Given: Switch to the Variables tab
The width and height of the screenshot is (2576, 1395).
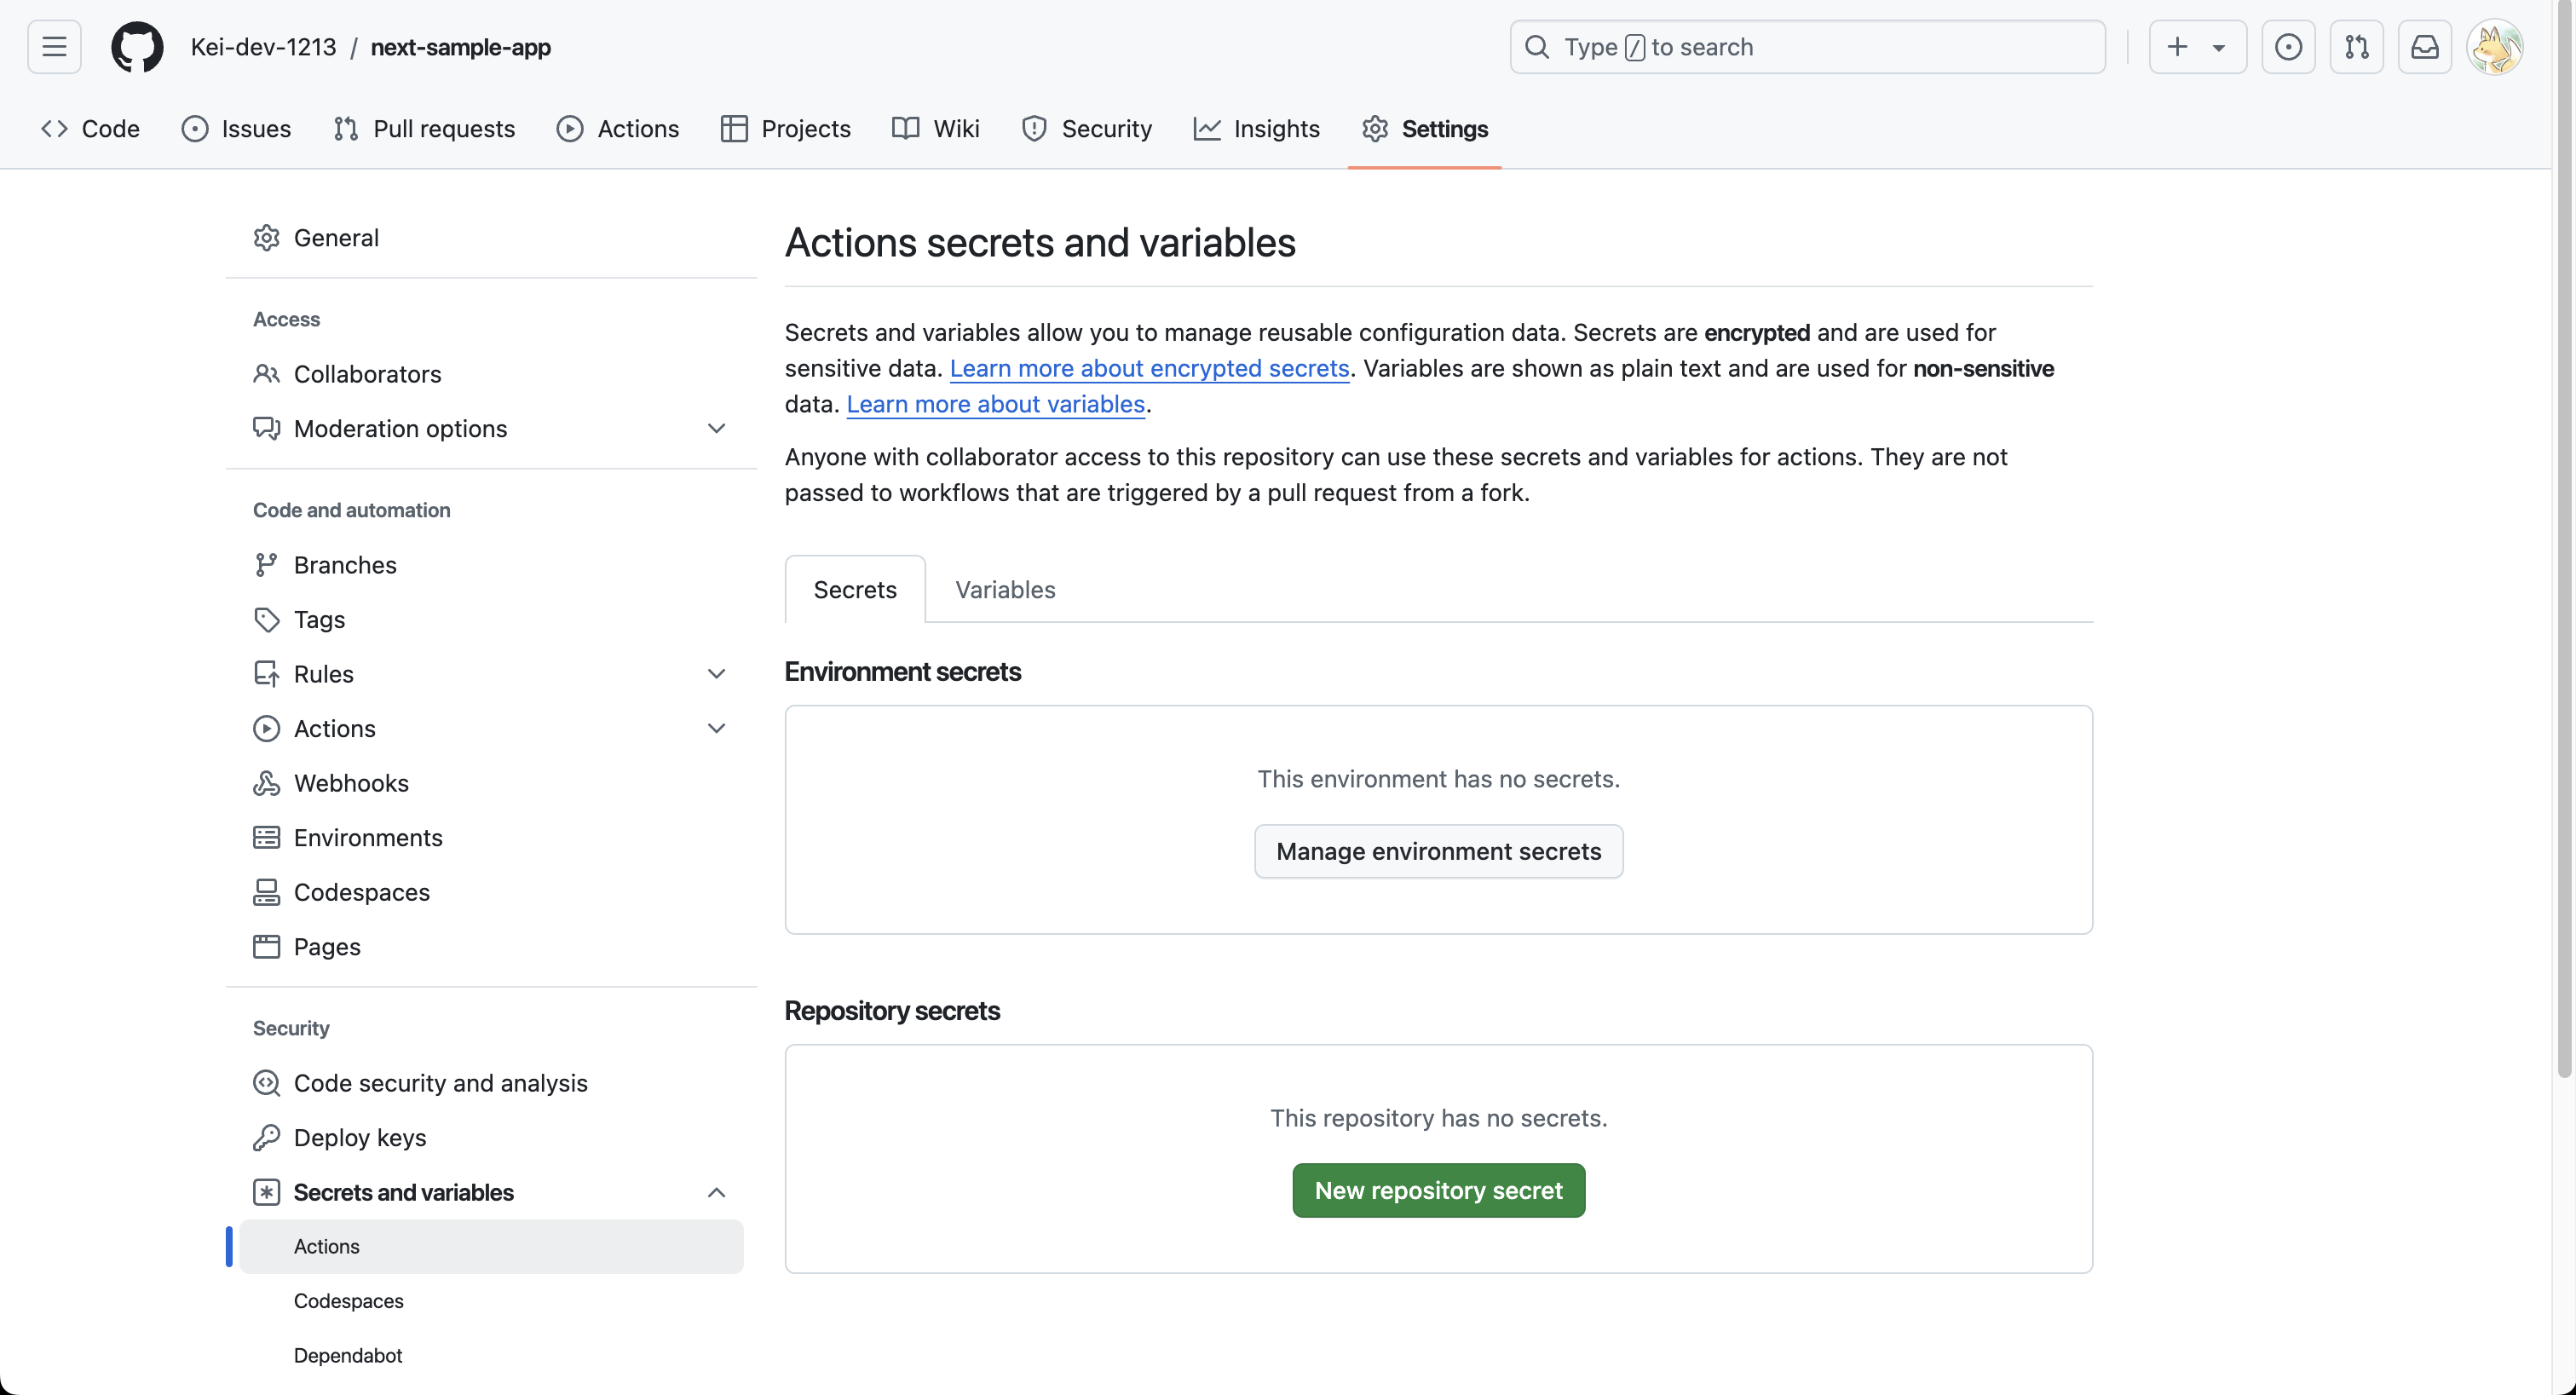Looking at the screenshot, I should point(1005,589).
